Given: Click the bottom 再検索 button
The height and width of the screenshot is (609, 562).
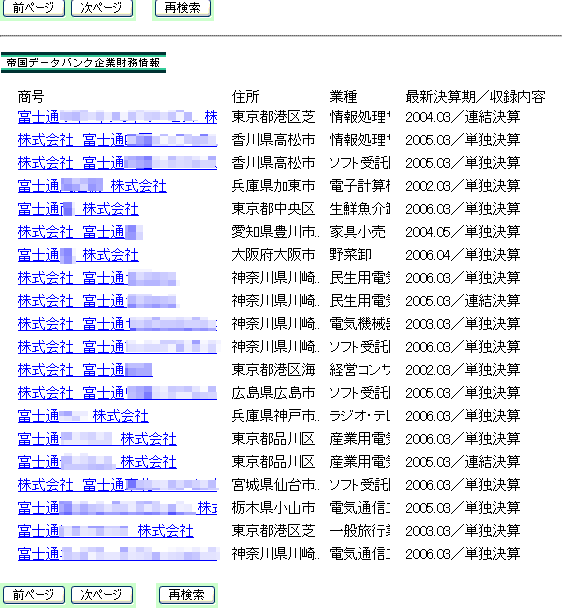Looking at the screenshot, I should (187, 595).
